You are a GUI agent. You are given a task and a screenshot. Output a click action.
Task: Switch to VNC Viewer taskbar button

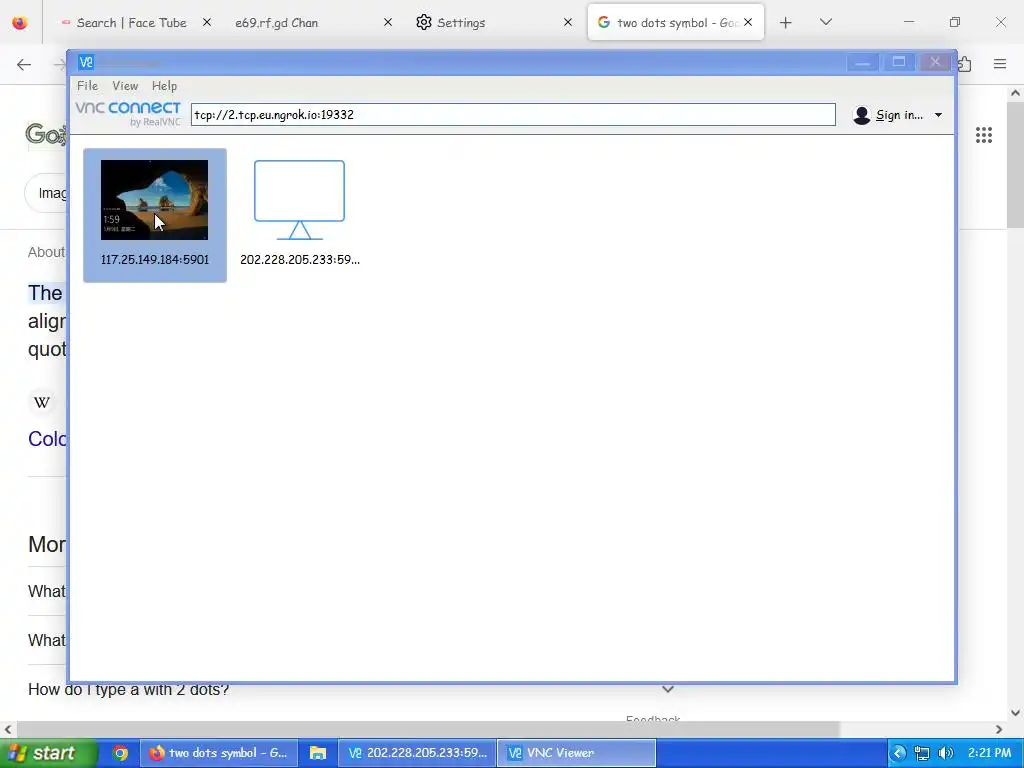tap(576, 753)
